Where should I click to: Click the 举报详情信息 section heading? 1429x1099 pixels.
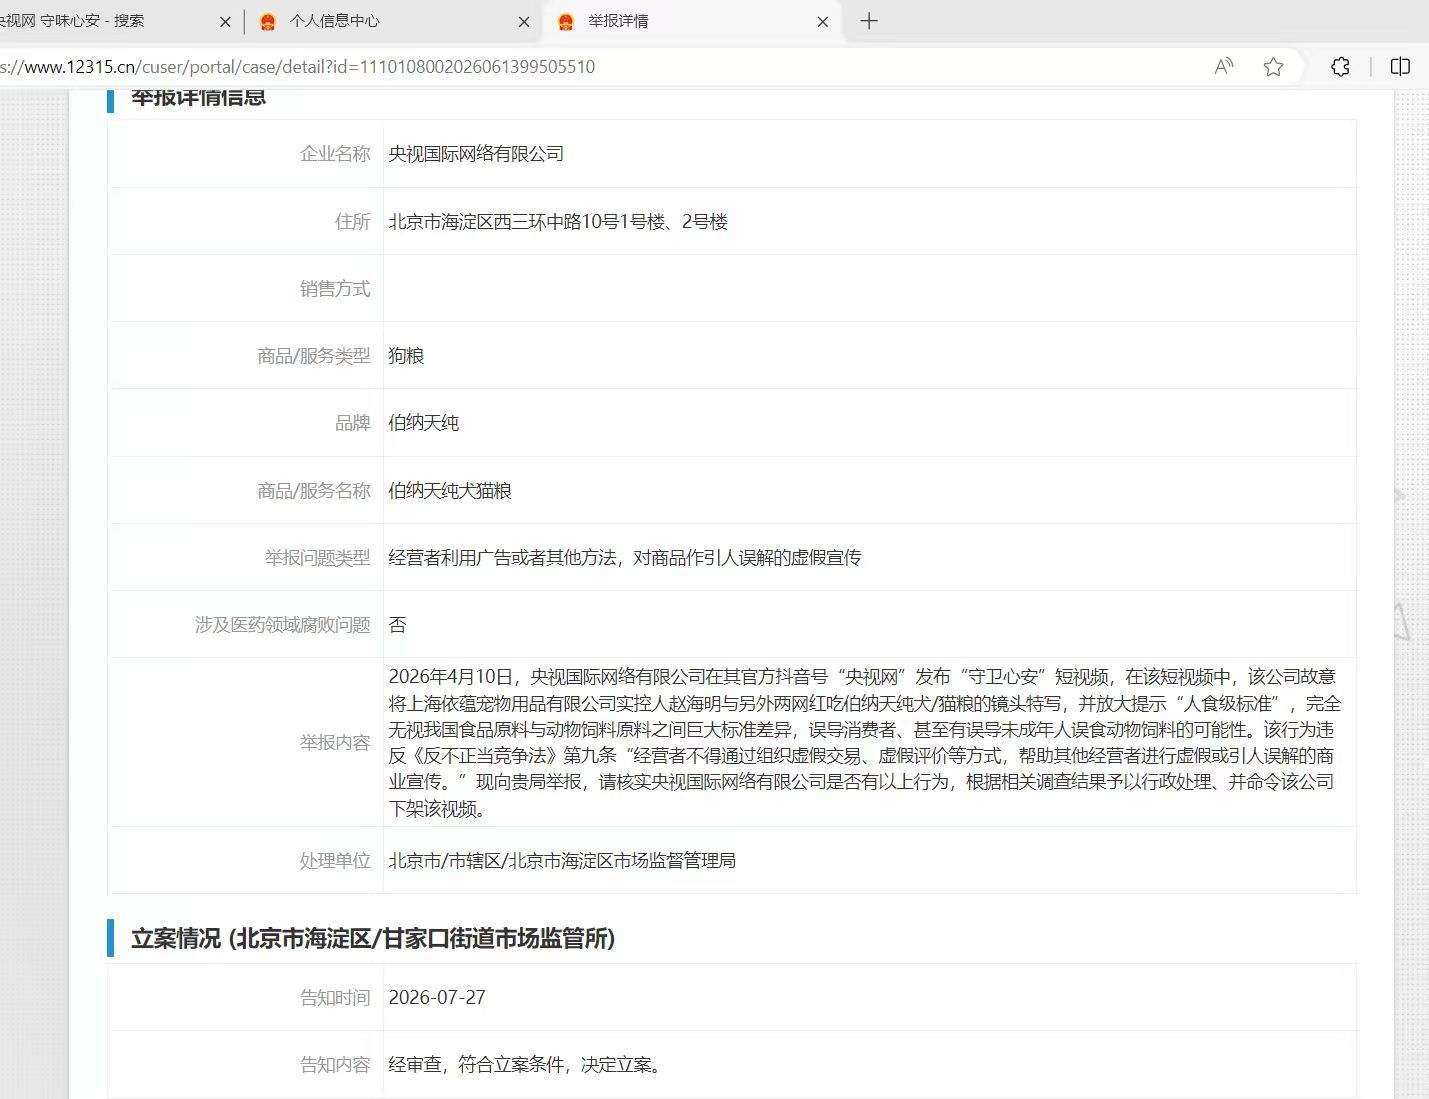coord(199,97)
